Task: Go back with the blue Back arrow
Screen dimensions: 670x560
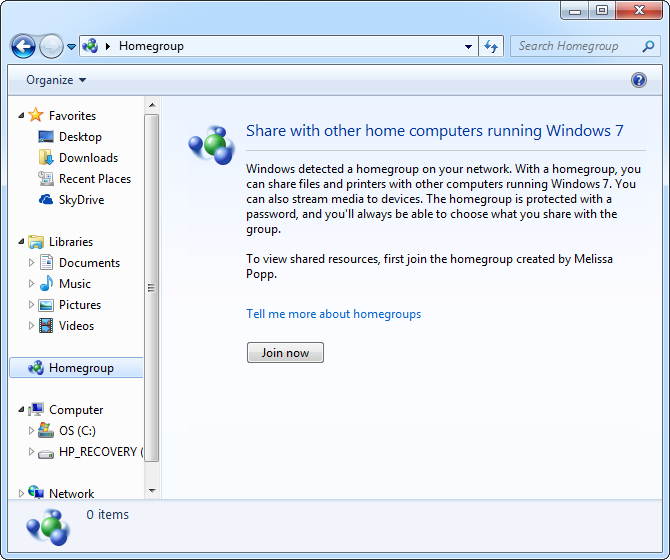Action: 23,46
